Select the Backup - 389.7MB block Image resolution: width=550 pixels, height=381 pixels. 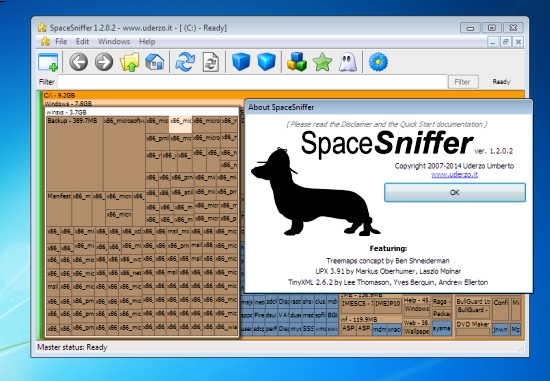[75, 154]
